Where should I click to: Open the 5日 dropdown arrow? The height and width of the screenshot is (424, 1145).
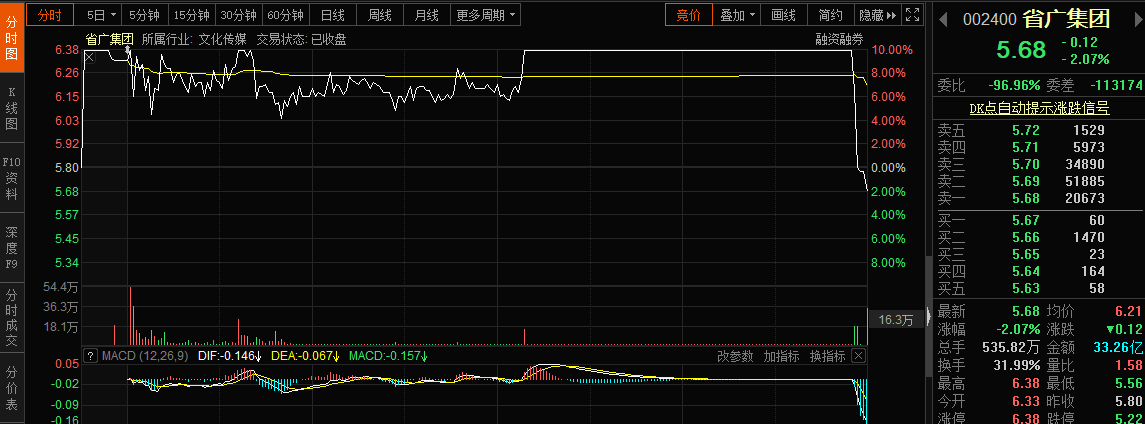pyautogui.click(x=114, y=15)
